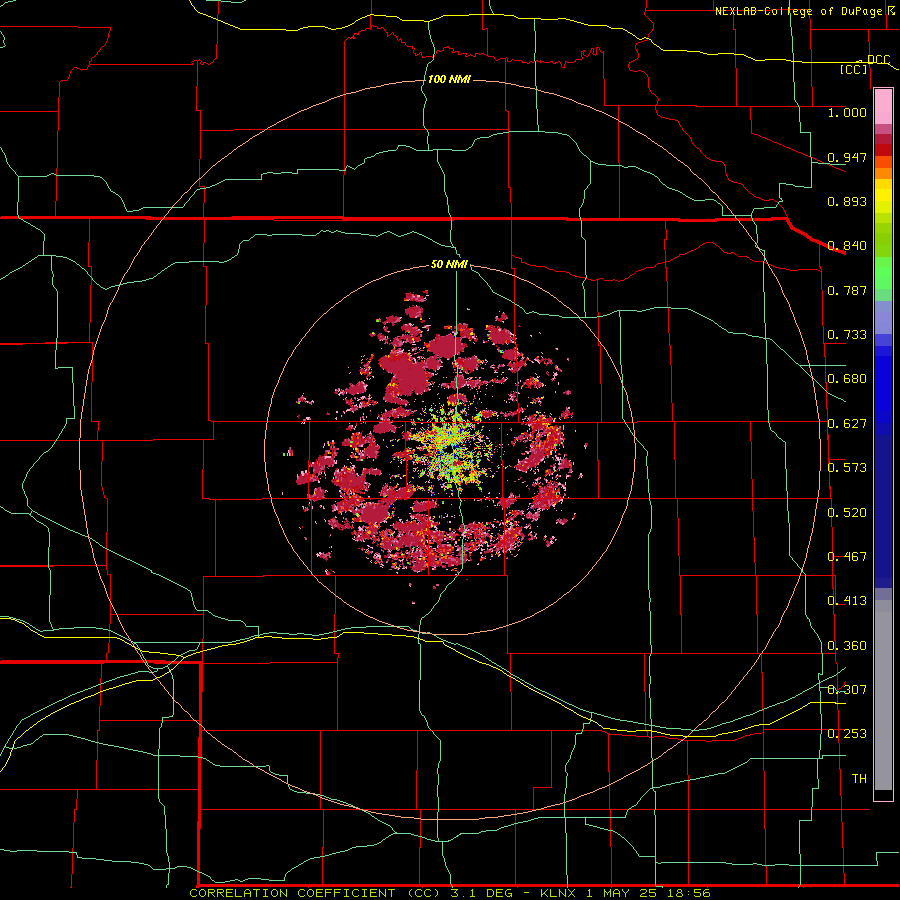Click the 50 NMI range ring label

[x=449, y=265]
